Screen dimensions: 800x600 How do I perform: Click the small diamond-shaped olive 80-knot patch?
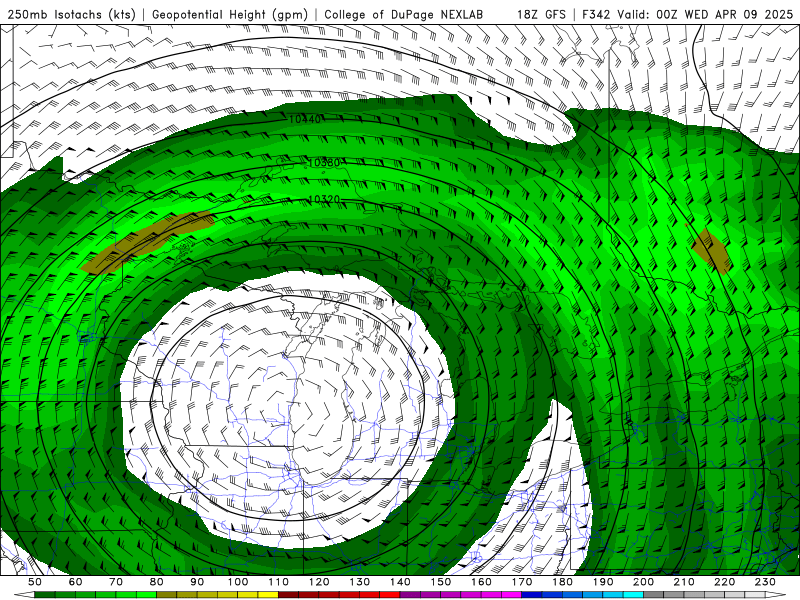[x=712, y=251]
